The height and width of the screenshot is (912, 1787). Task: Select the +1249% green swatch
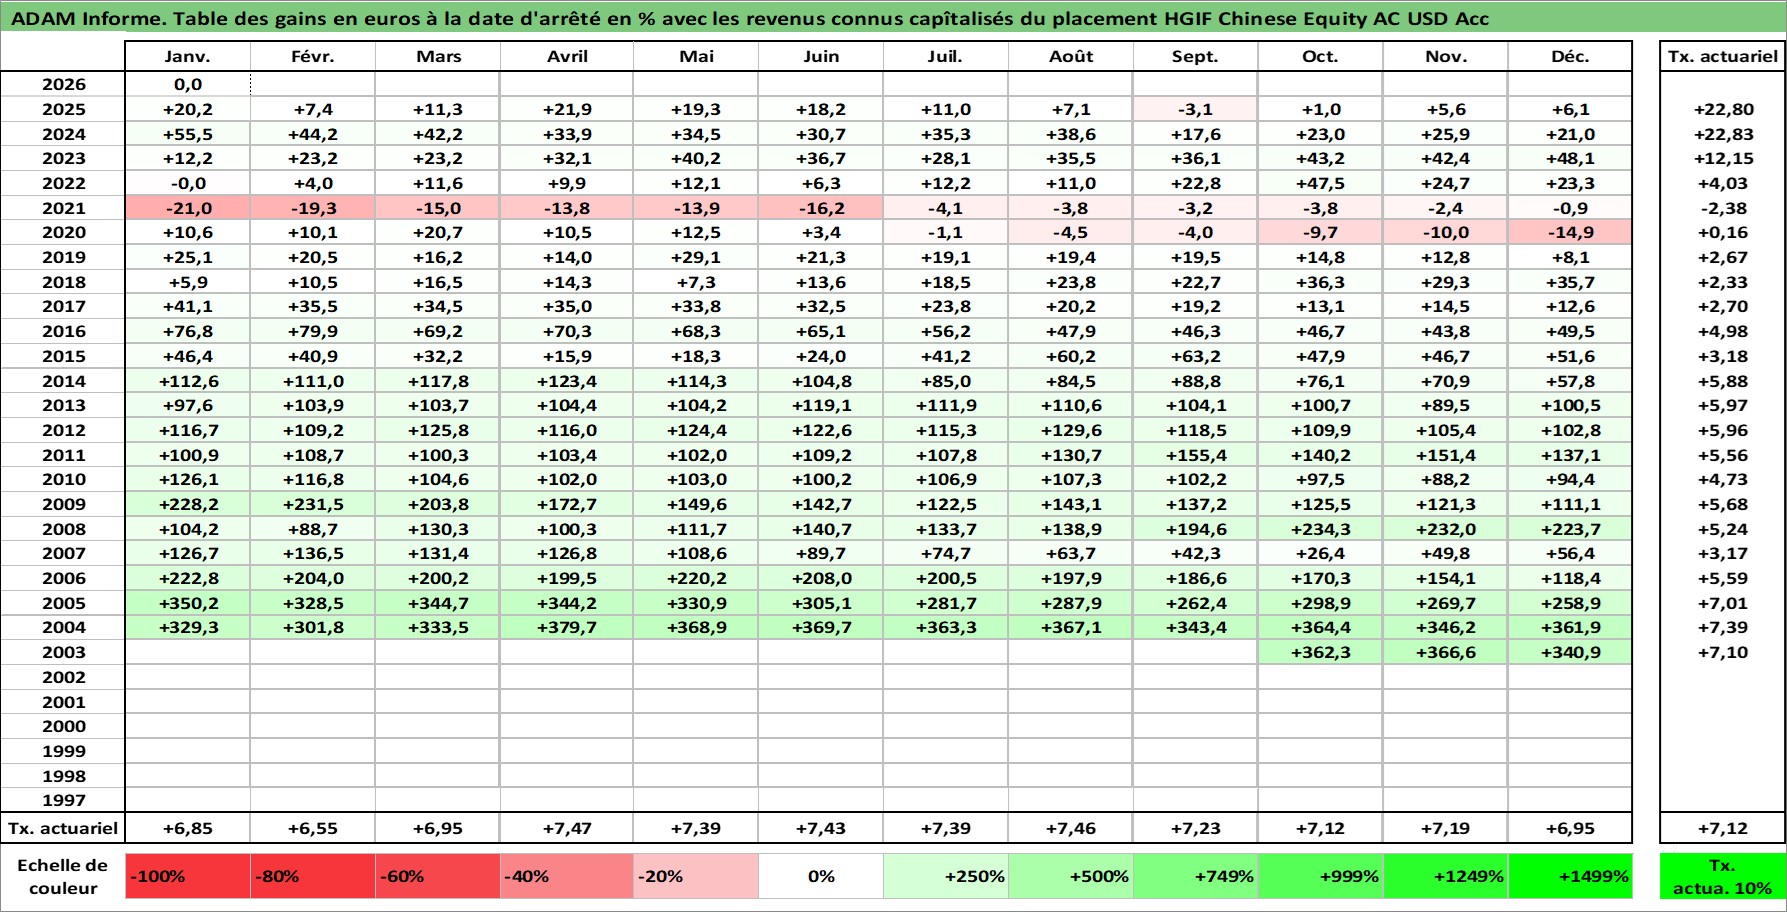tap(1445, 876)
